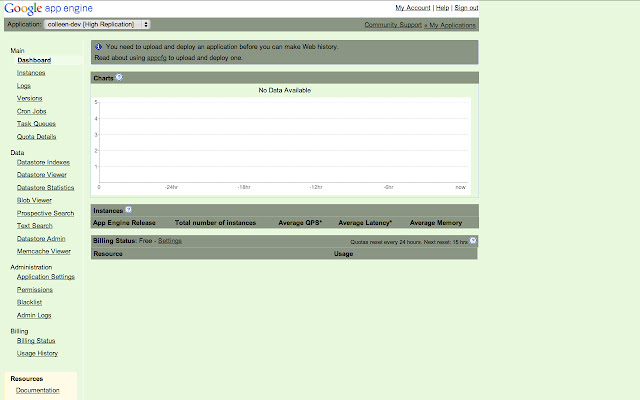This screenshot has width=640, height=400.
Task: Open Dashboard in the sidebar
Action: tap(34, 61)
